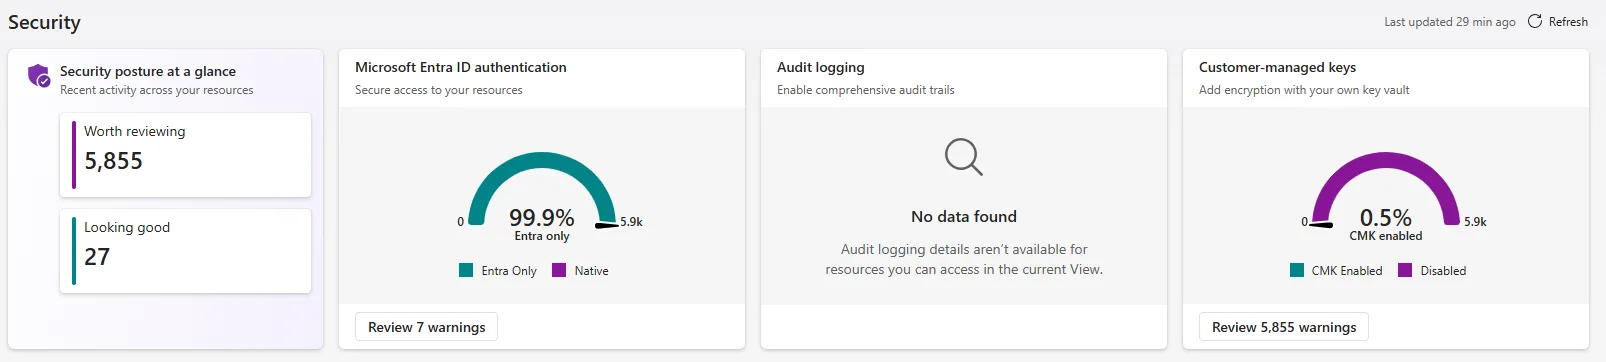Click the Disabled legend label
This screenshot has height=362, width=1606.
point(1443,271)
